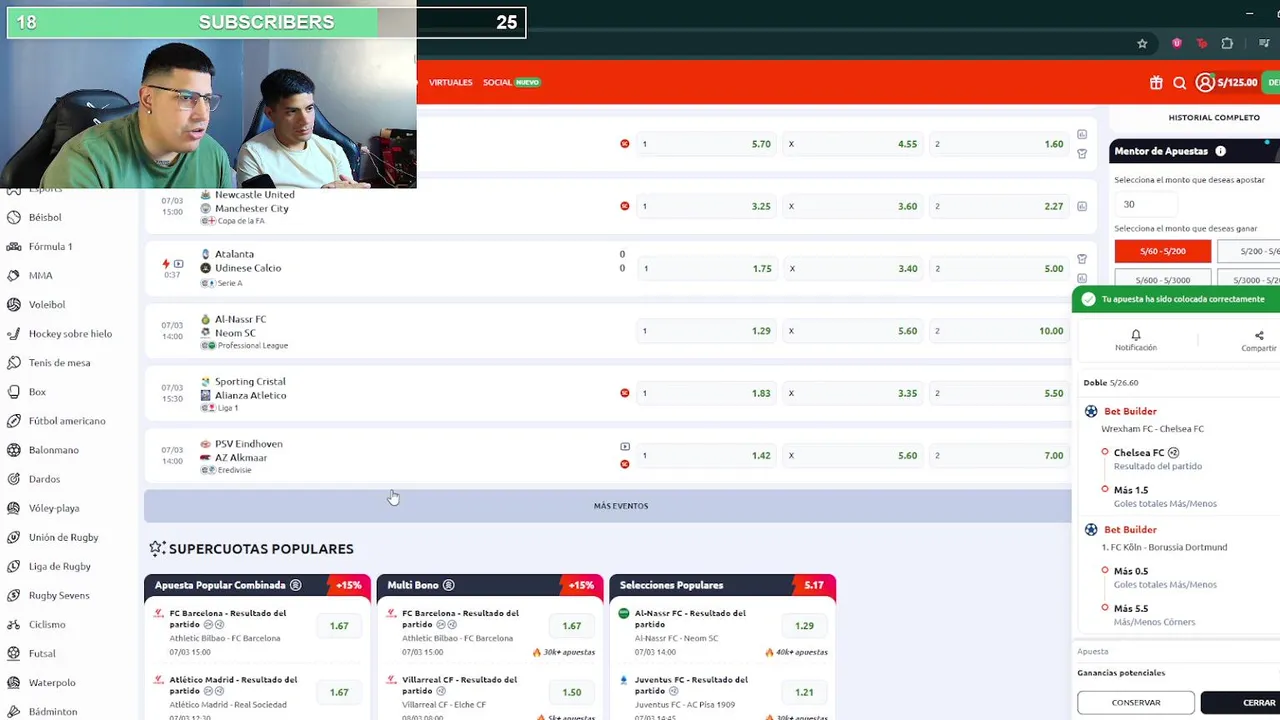
Task: Open the Balonmano sport icon
Action: (x=13, y=449)
